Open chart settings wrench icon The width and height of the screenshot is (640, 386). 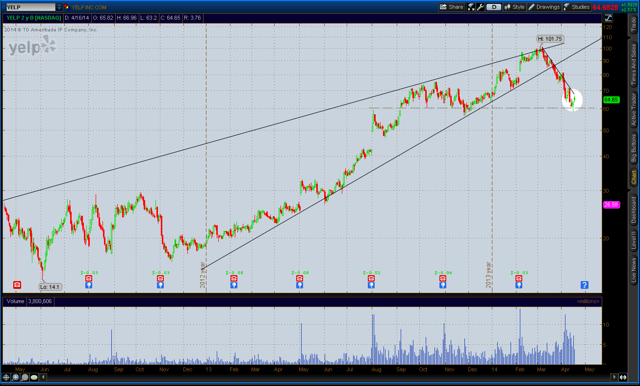[x=480, y=7]
